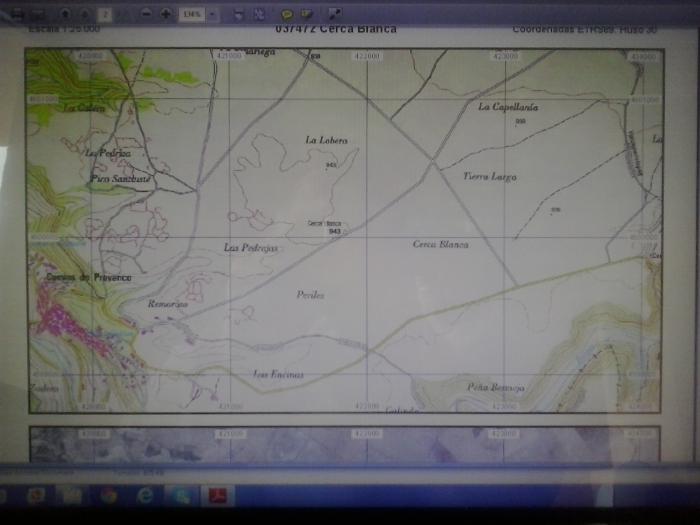Click the 'Pico Santbuste' map label

pyautogui.click(x=121, y=179)
